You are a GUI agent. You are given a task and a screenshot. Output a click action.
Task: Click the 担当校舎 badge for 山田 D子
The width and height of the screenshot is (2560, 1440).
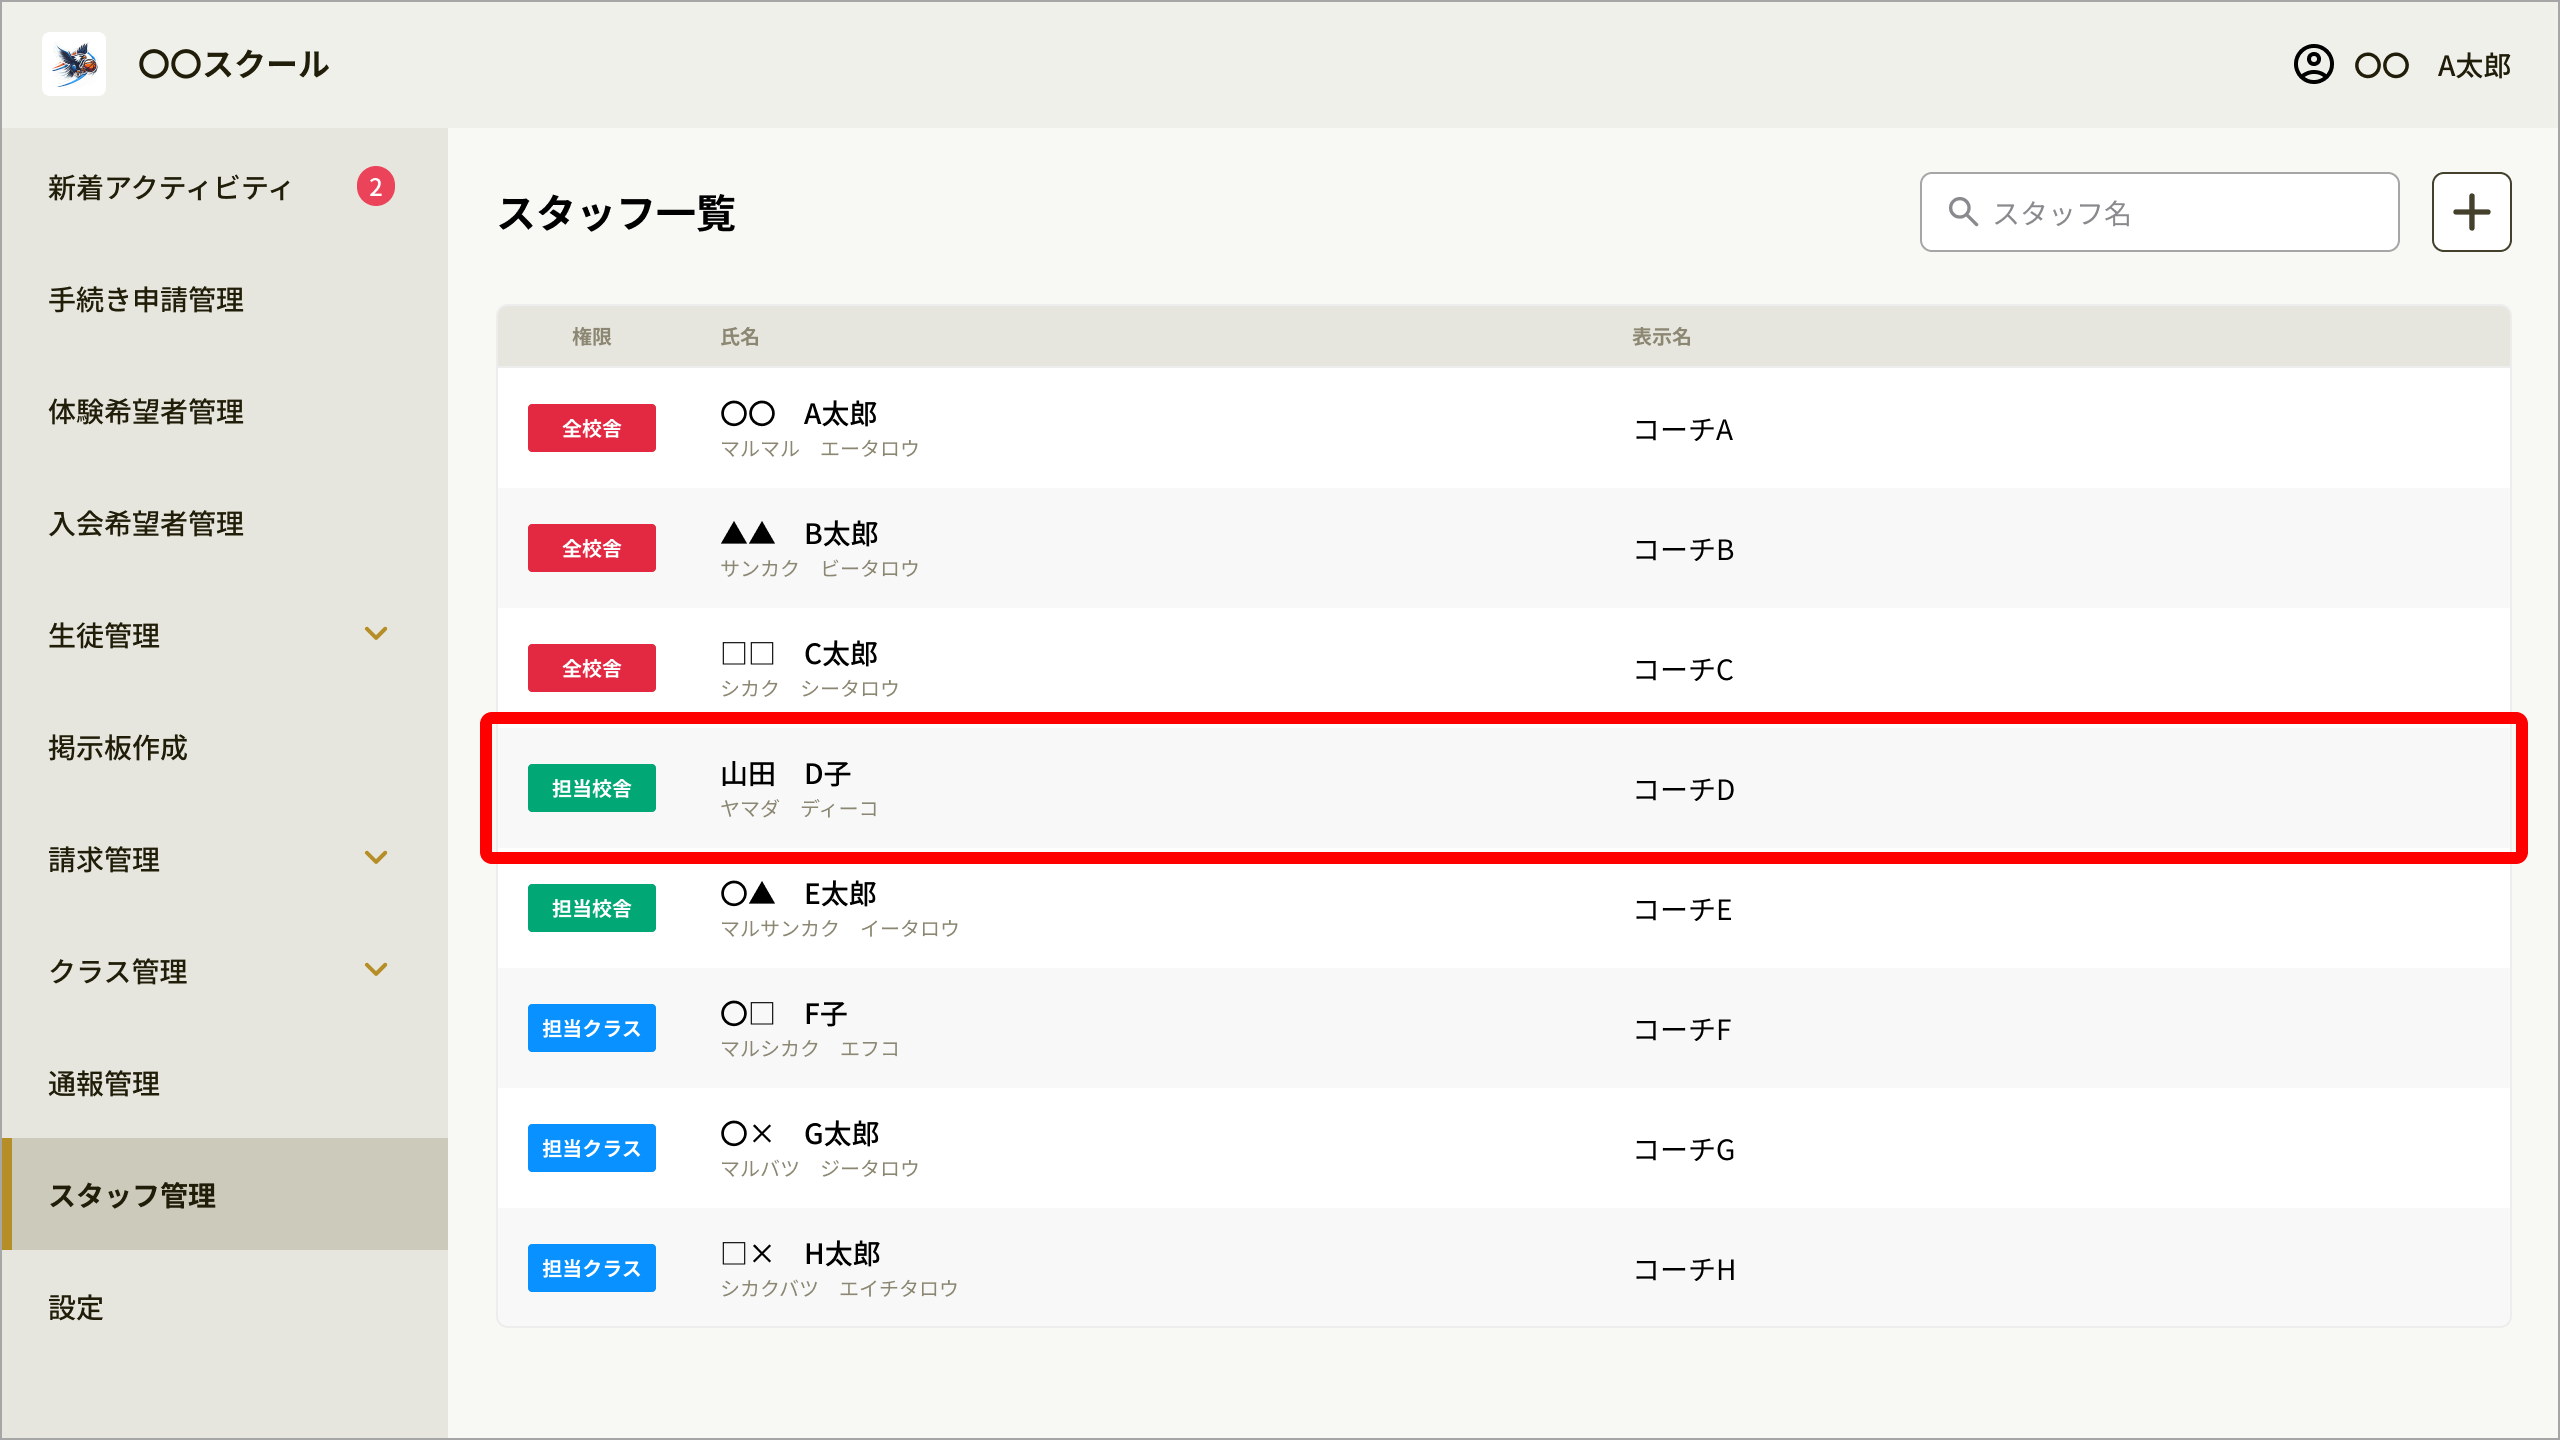592,788
